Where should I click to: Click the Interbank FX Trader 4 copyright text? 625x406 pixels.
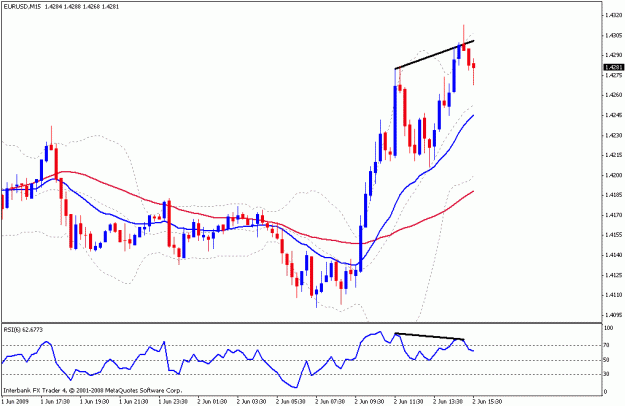pos(93,390)
